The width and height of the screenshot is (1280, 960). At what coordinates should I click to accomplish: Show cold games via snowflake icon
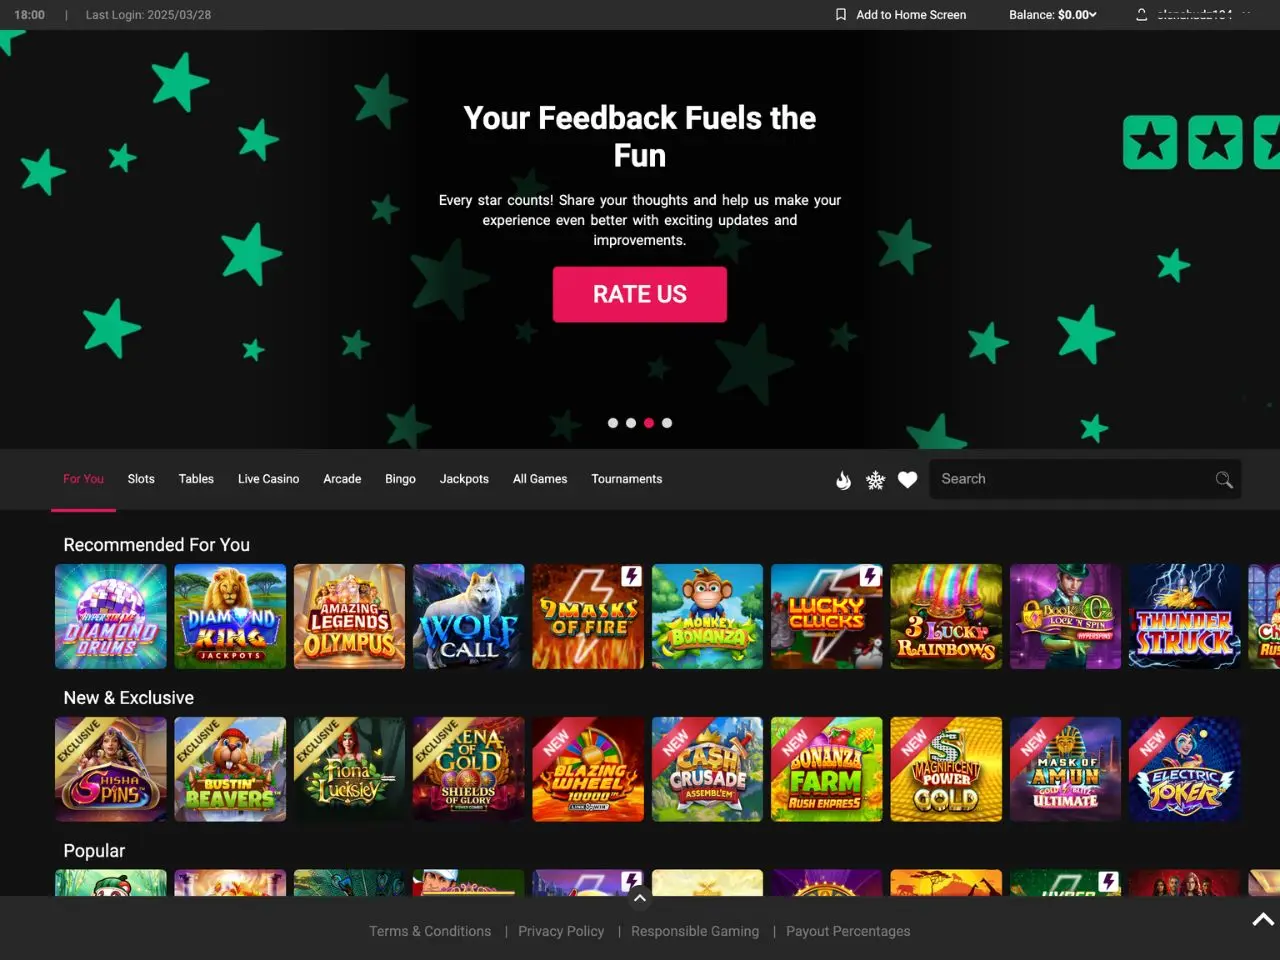[875, 480]
